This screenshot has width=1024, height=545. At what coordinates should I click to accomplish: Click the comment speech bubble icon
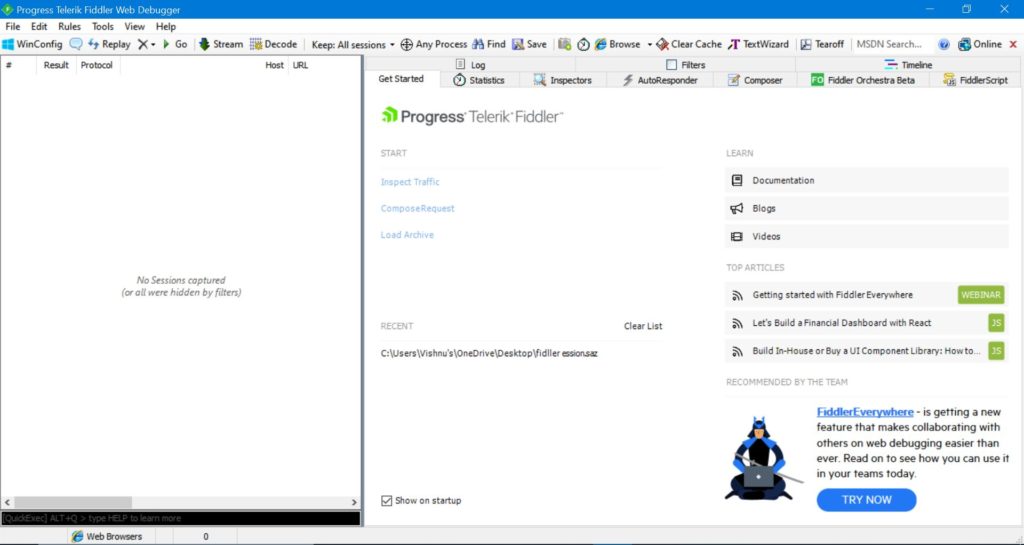[x=76, y=44]
